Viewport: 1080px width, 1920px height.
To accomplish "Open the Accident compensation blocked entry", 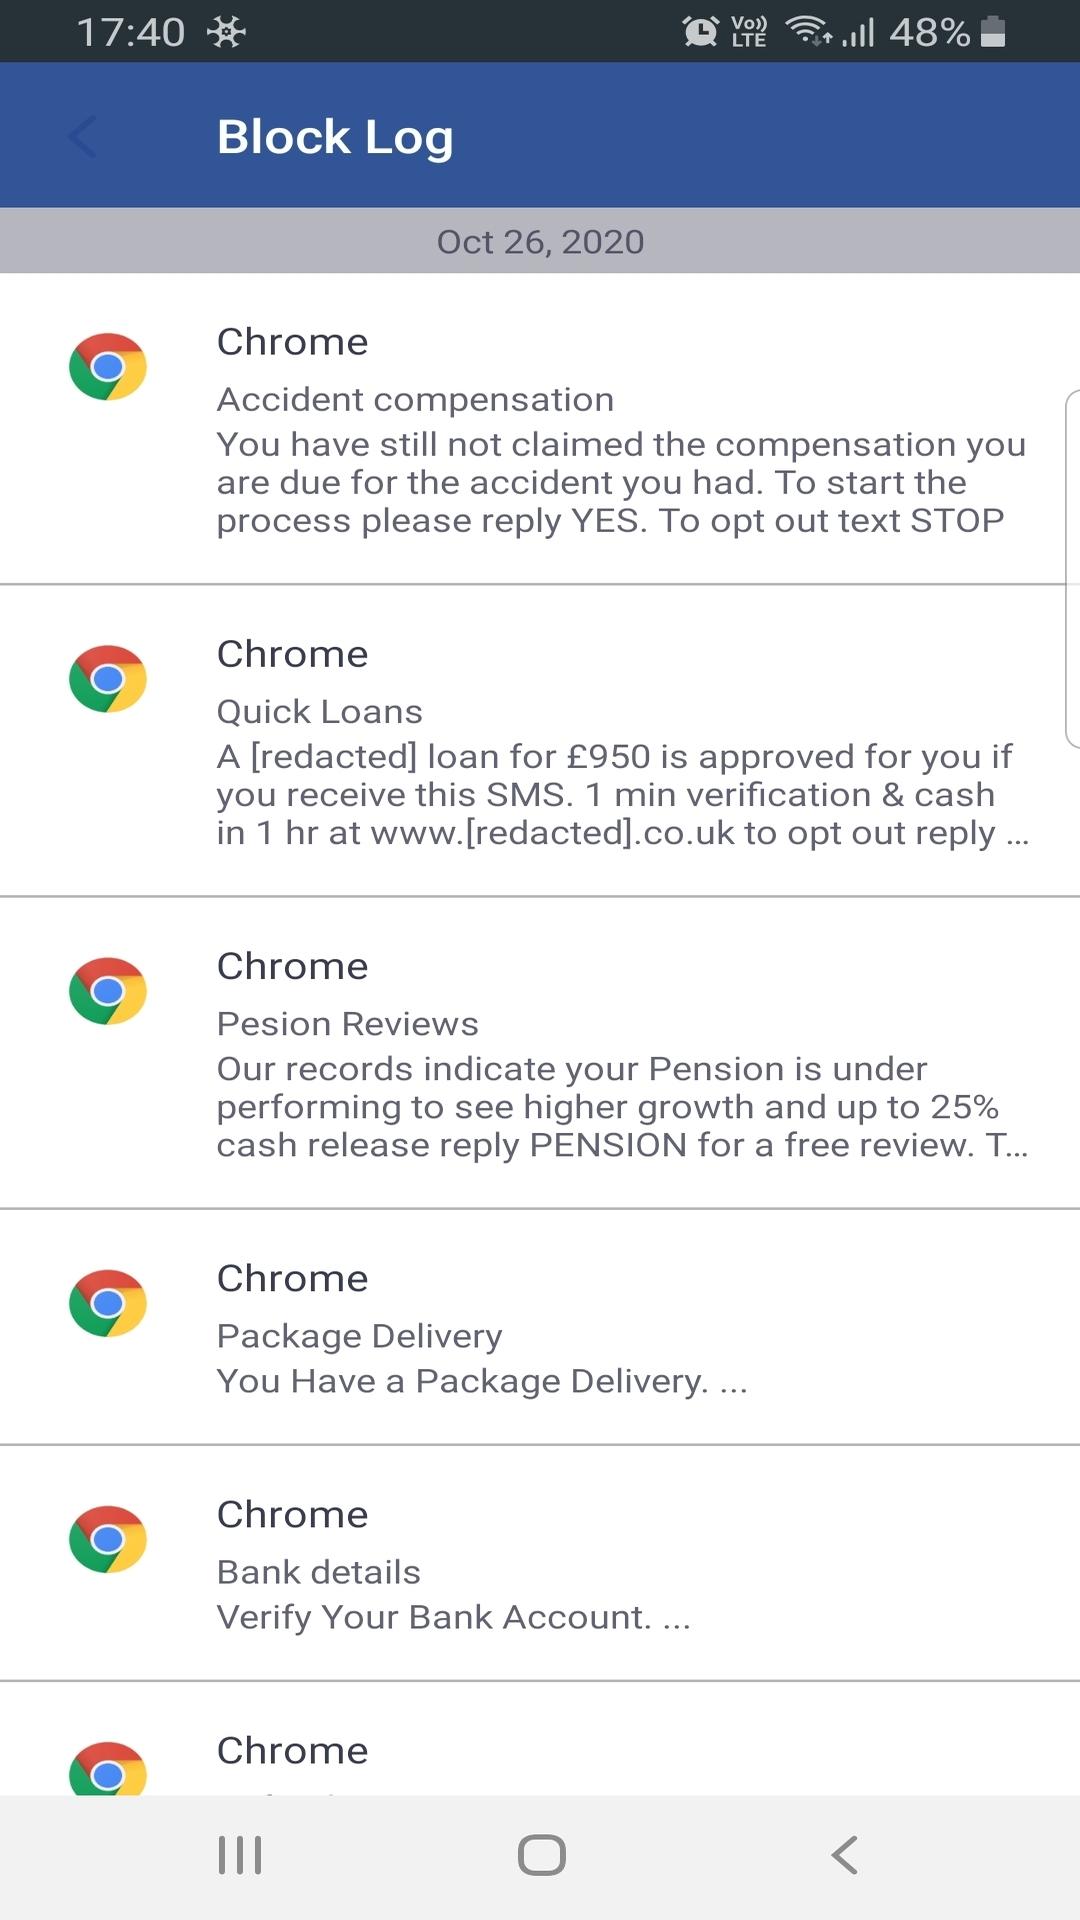I will coord(540,429).
